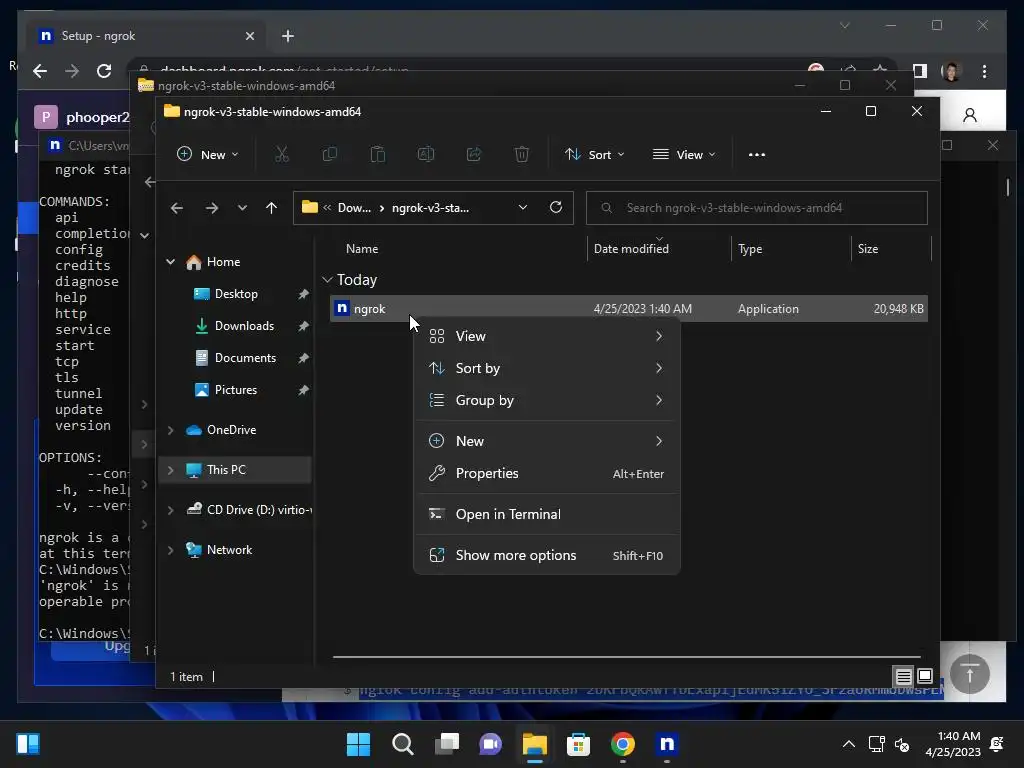This screenshot has height=768, width=1024.
Task: Switch to details view in status bar
Action: pos(903,676)
